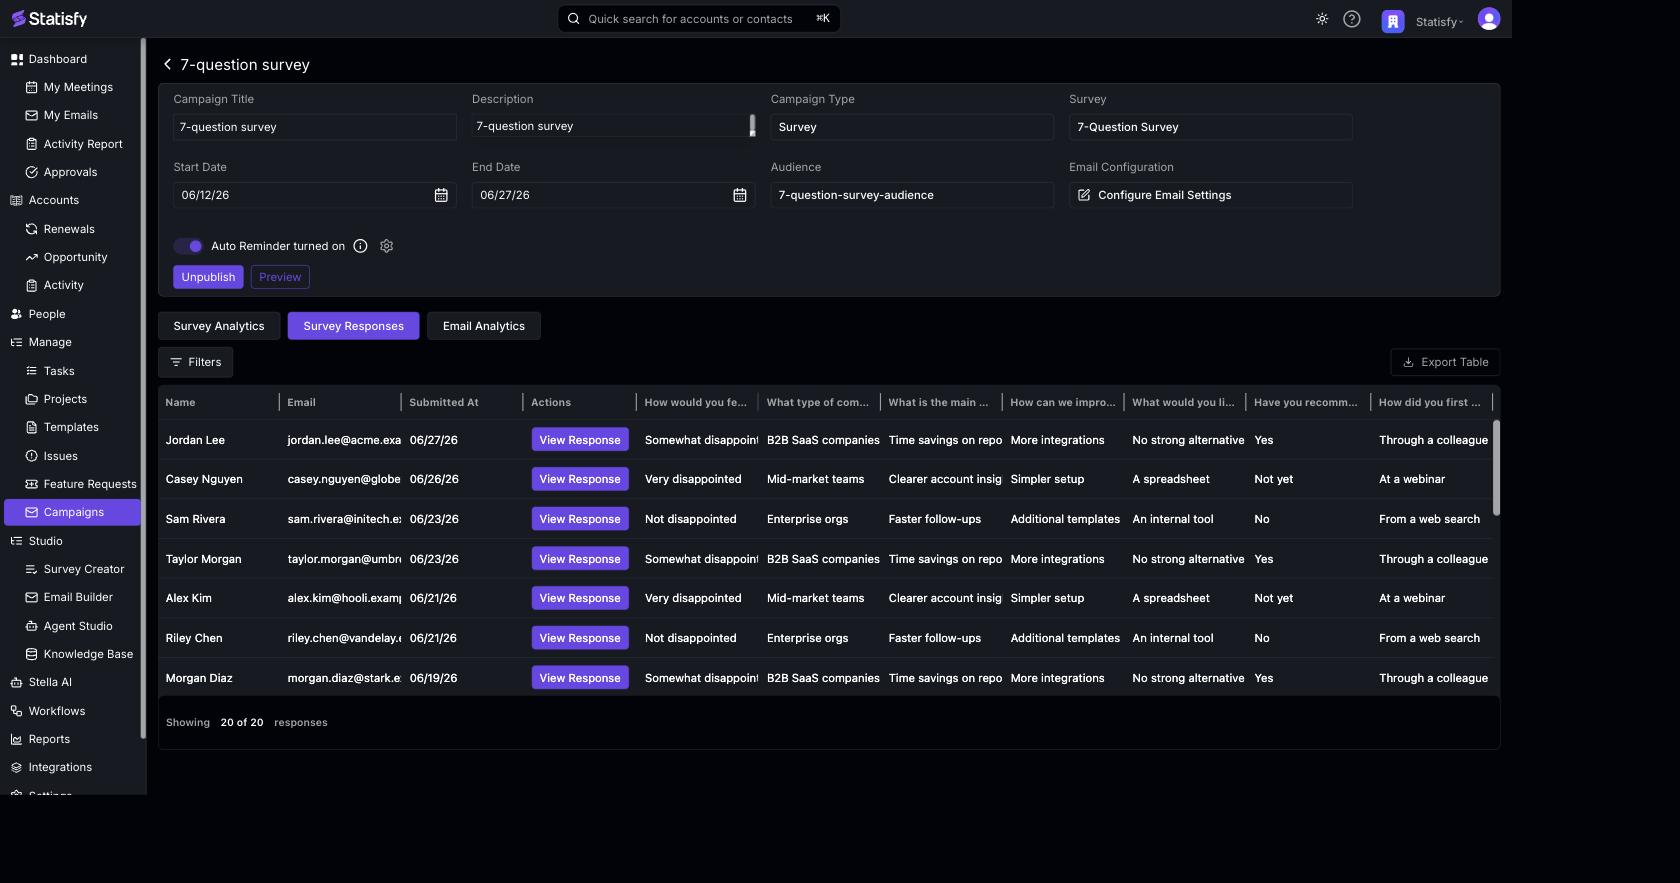Viewport: 1680px width, 883px height.
Task: Open Knowledge Base in sidebar
Action: pos(79,654)
